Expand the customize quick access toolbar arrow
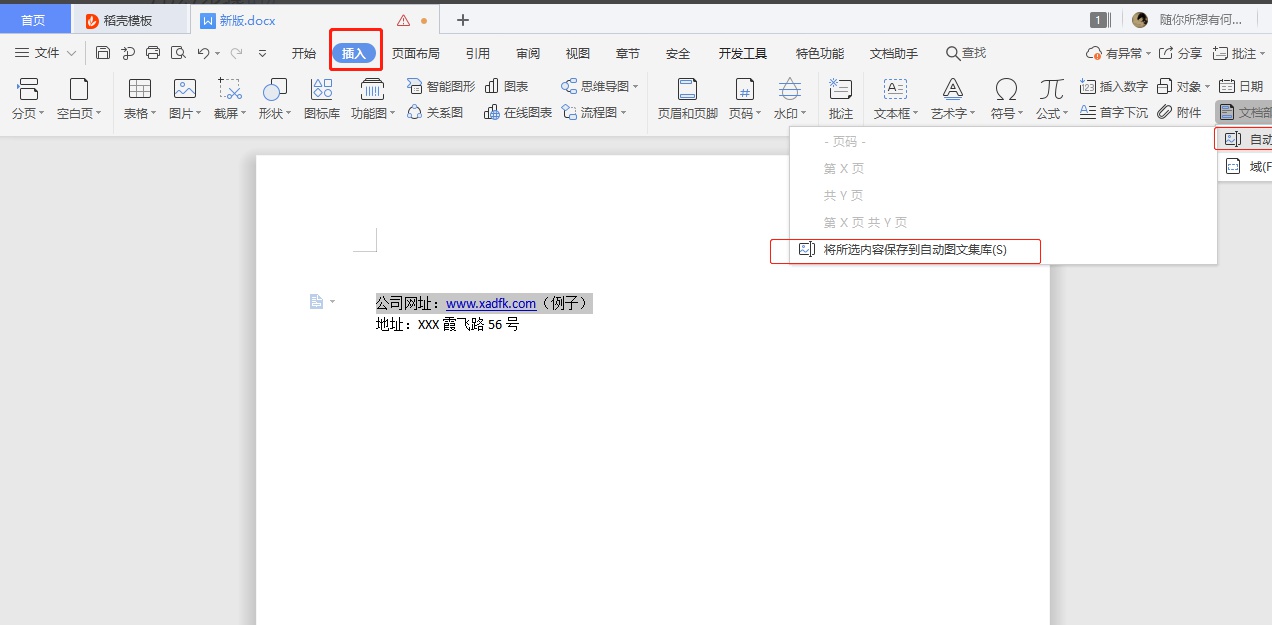 click(x=263, y=53)
